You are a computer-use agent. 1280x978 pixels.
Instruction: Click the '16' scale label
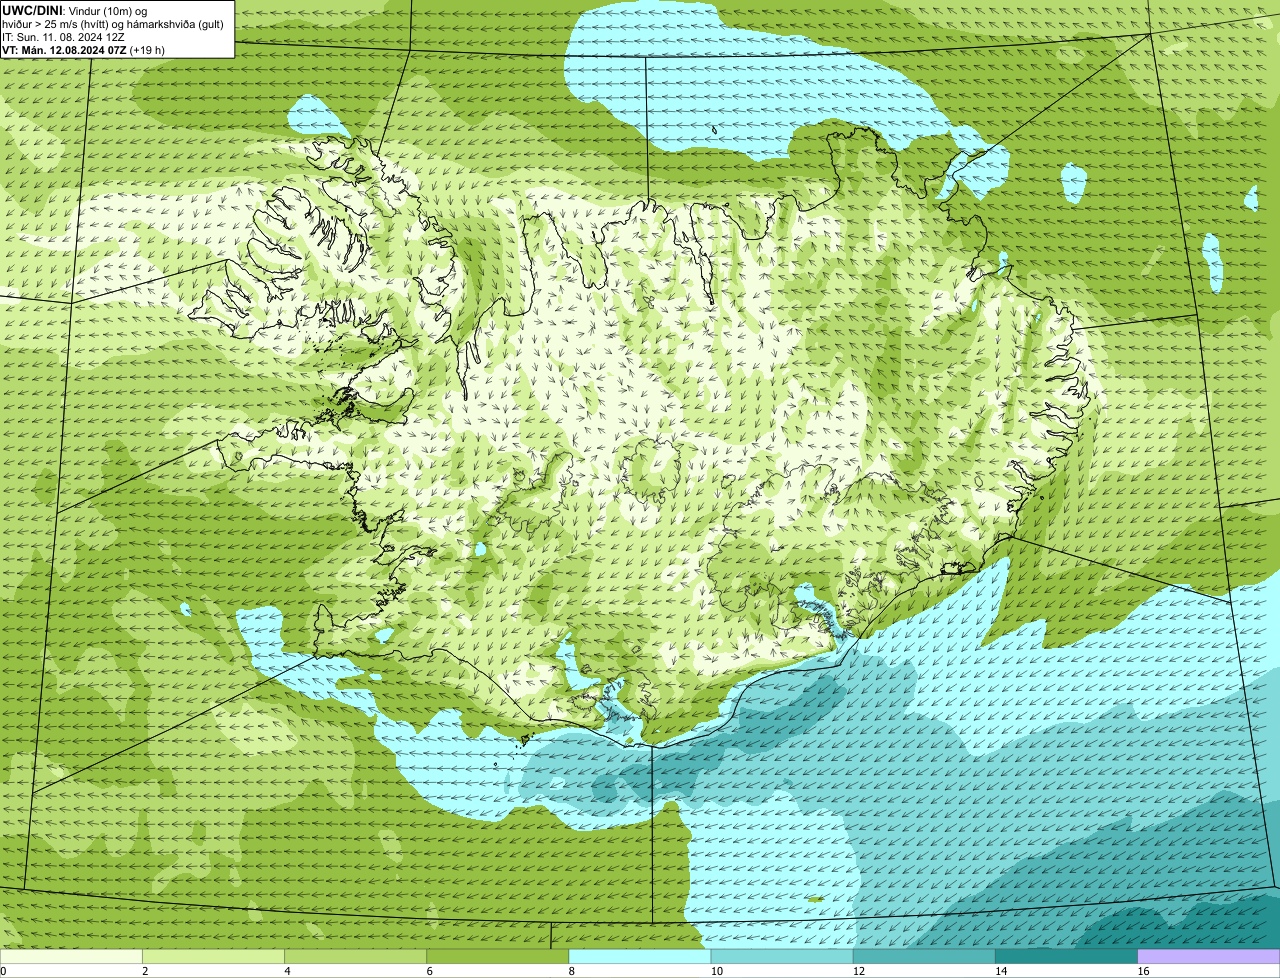(1143, 971)
